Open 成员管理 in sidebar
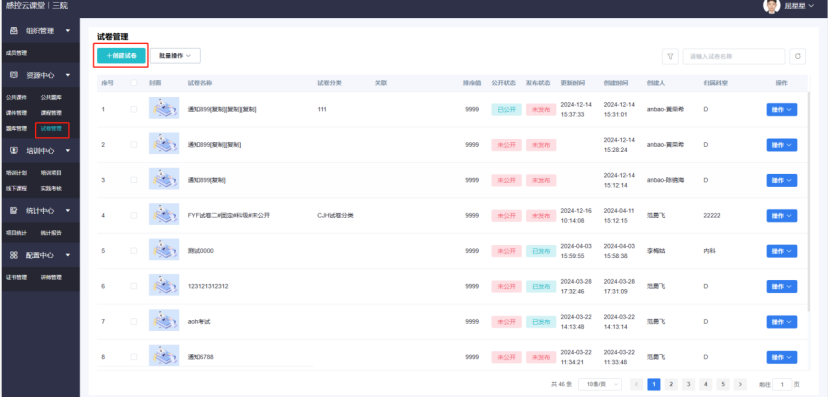828x397 pixels. [x=16, y=53]
